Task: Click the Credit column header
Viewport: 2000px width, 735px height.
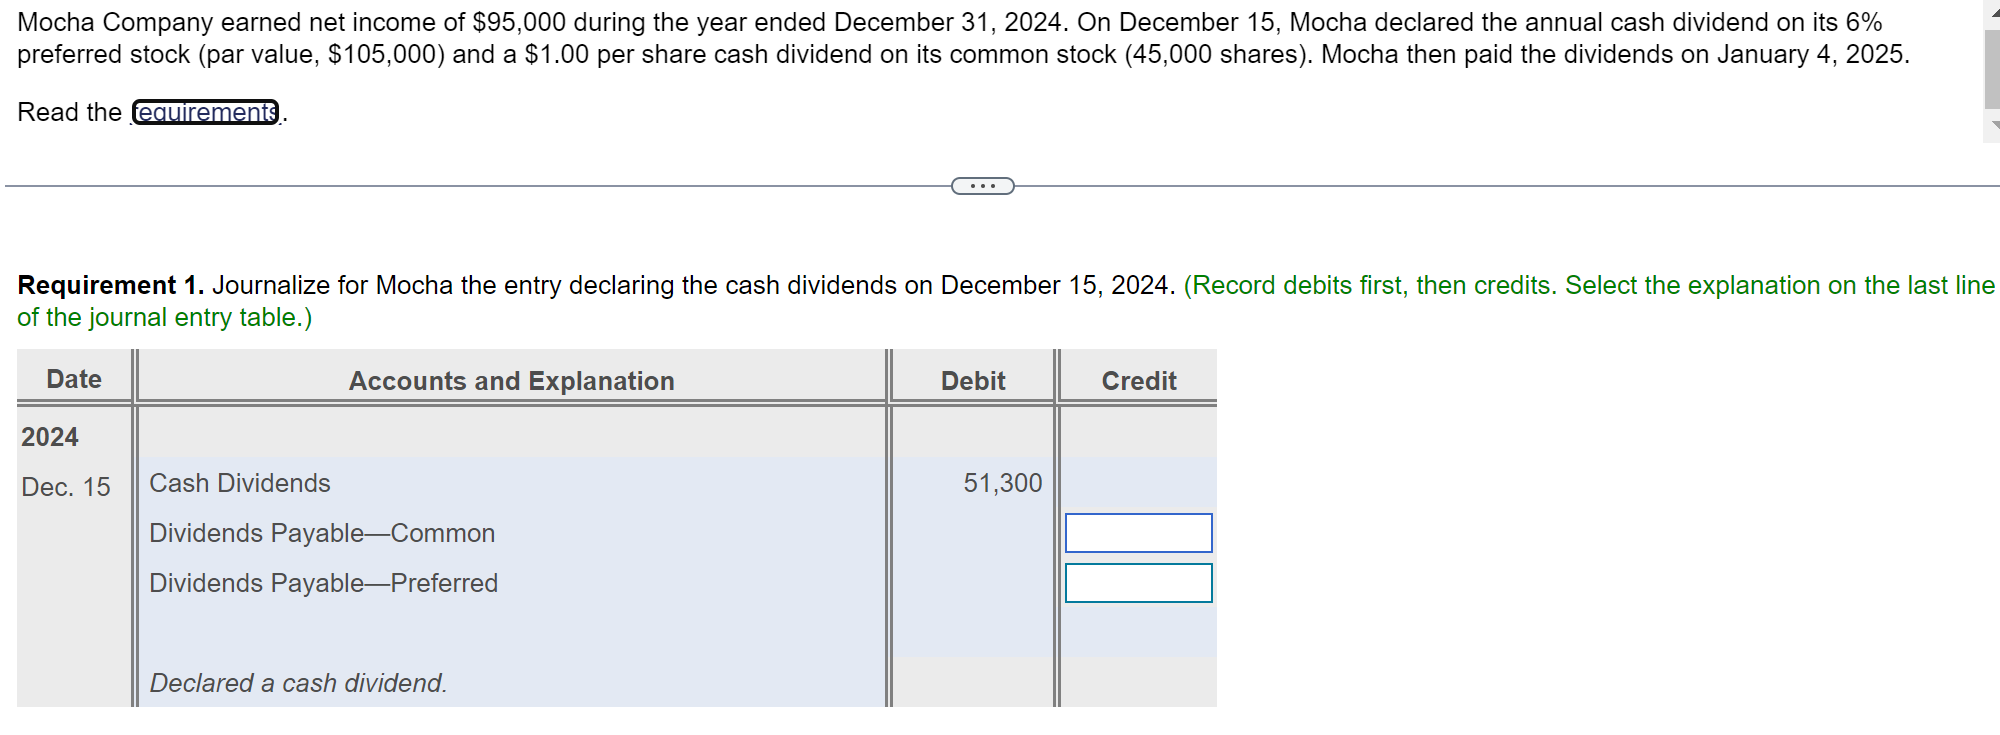Action: (x=1137, y=381)
